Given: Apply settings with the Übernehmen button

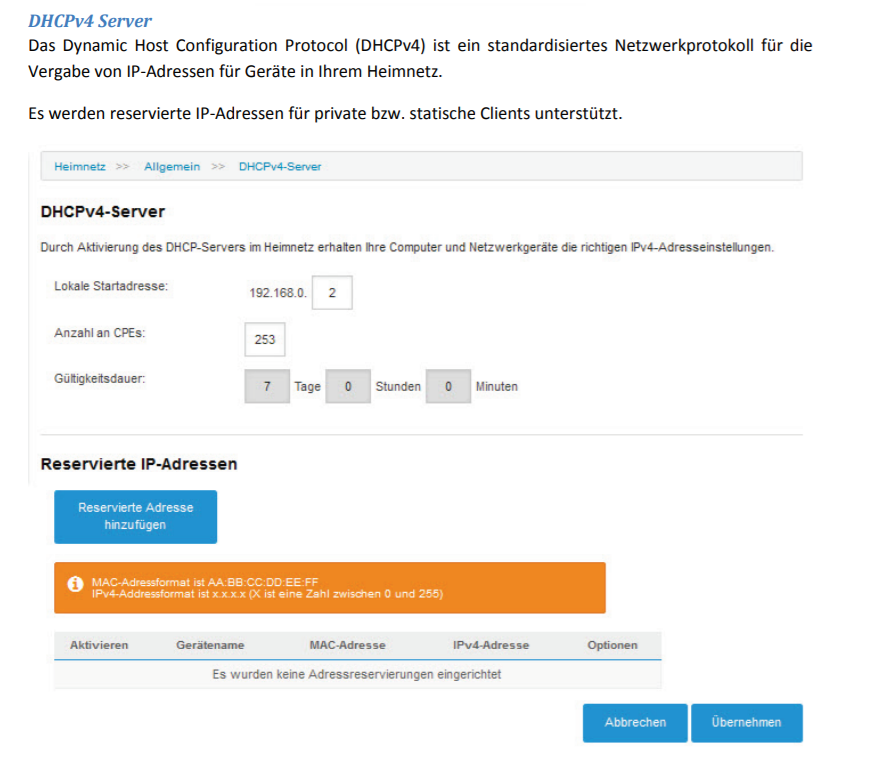Looking at the screenshot, I should click(746, 722).
